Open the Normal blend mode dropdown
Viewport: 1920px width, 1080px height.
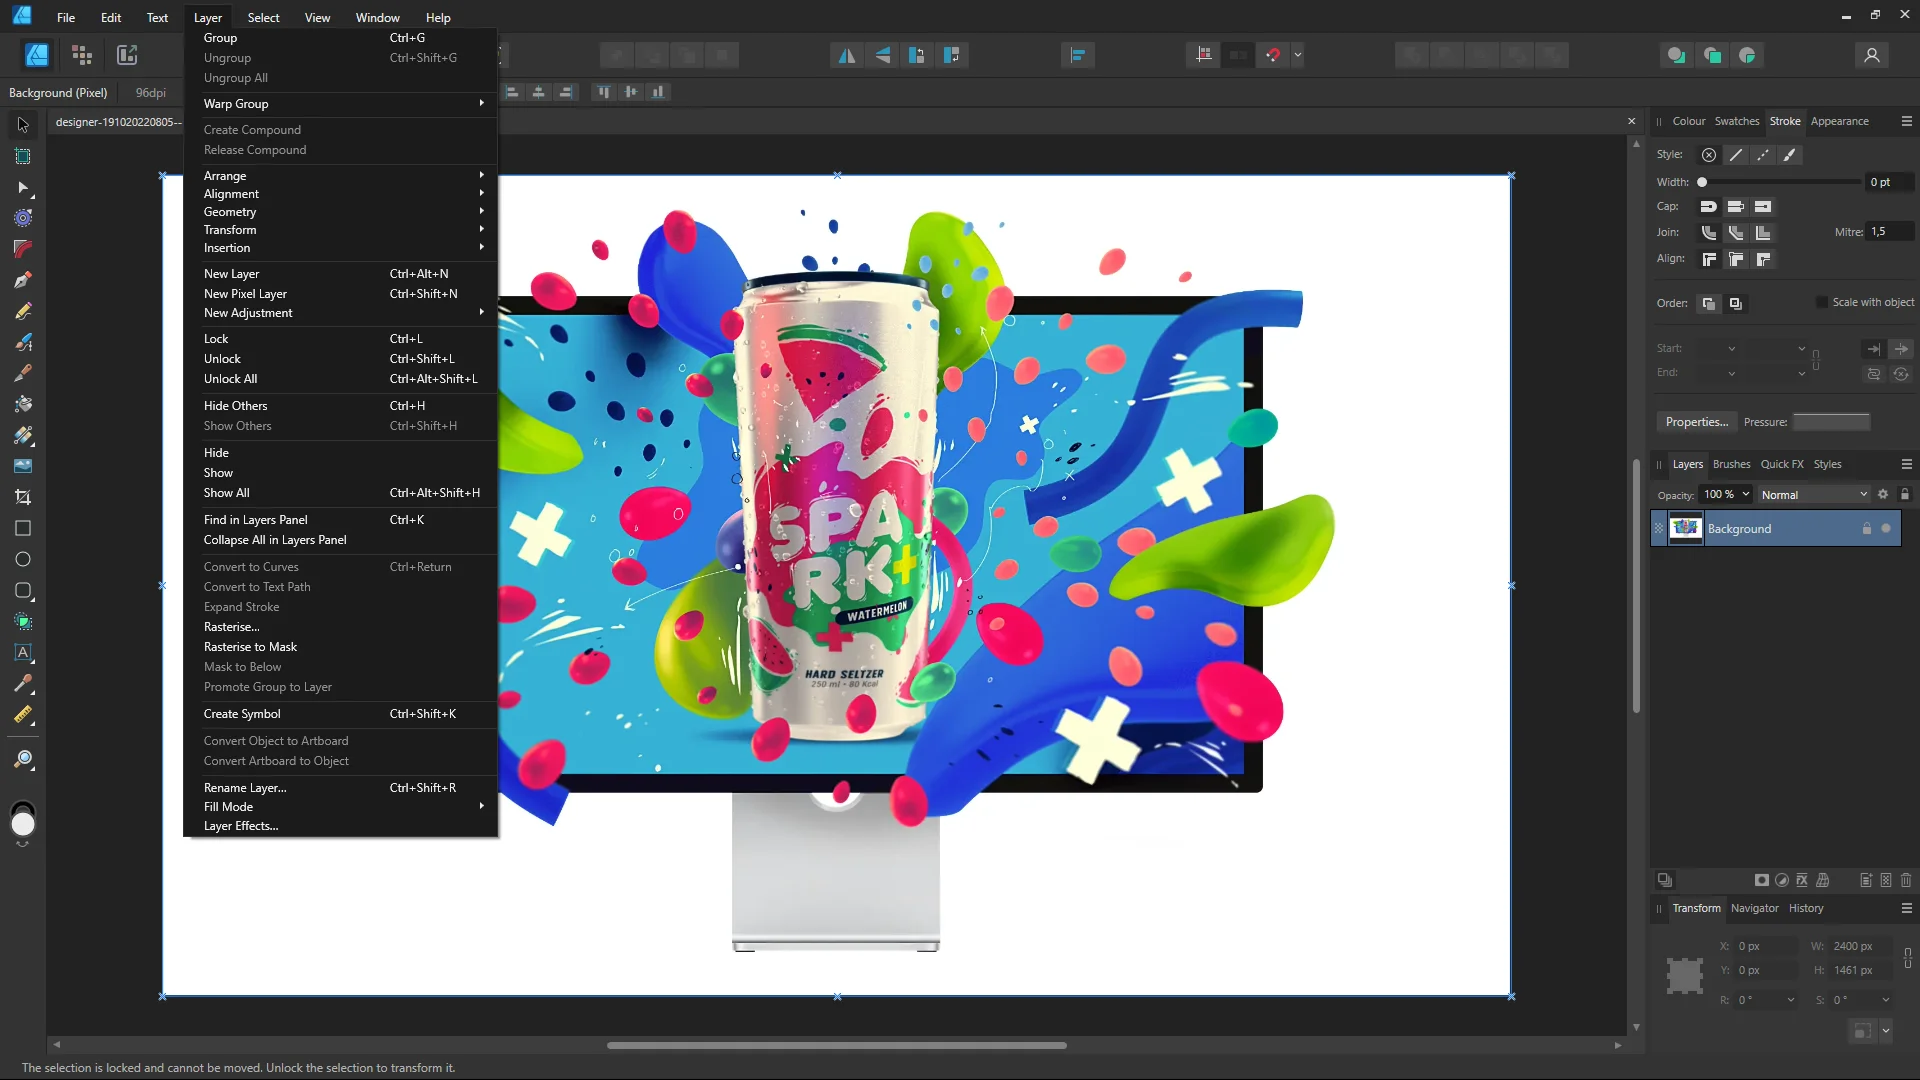pyautogui.click(x=1814, y=495)
